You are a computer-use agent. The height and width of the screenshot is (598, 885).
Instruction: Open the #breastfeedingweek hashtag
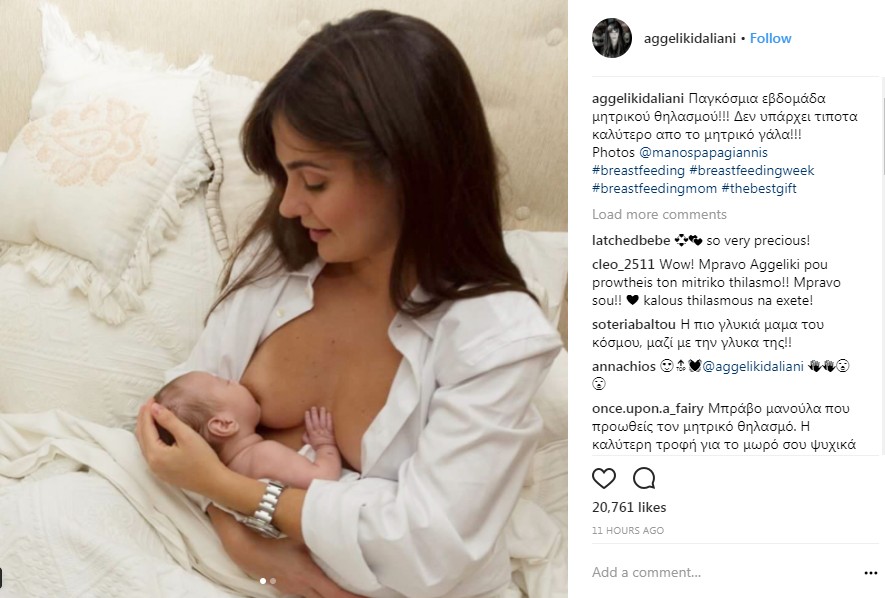click(x=752, y=170)
